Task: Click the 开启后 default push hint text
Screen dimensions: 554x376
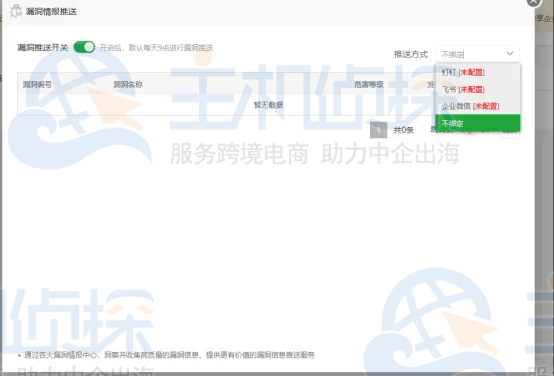Action: pos(156,48)
